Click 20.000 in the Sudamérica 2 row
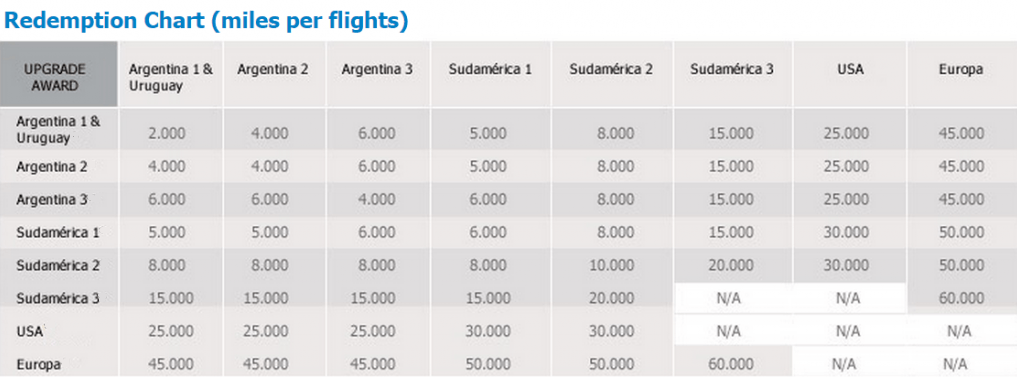This screenshot has height=377, width=1017. click(729, 265)
